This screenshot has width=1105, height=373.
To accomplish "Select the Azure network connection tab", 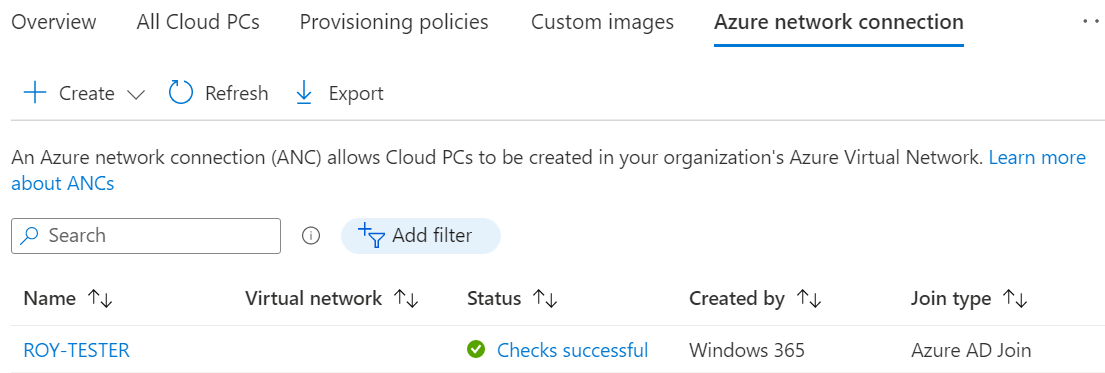I will 839,22.
